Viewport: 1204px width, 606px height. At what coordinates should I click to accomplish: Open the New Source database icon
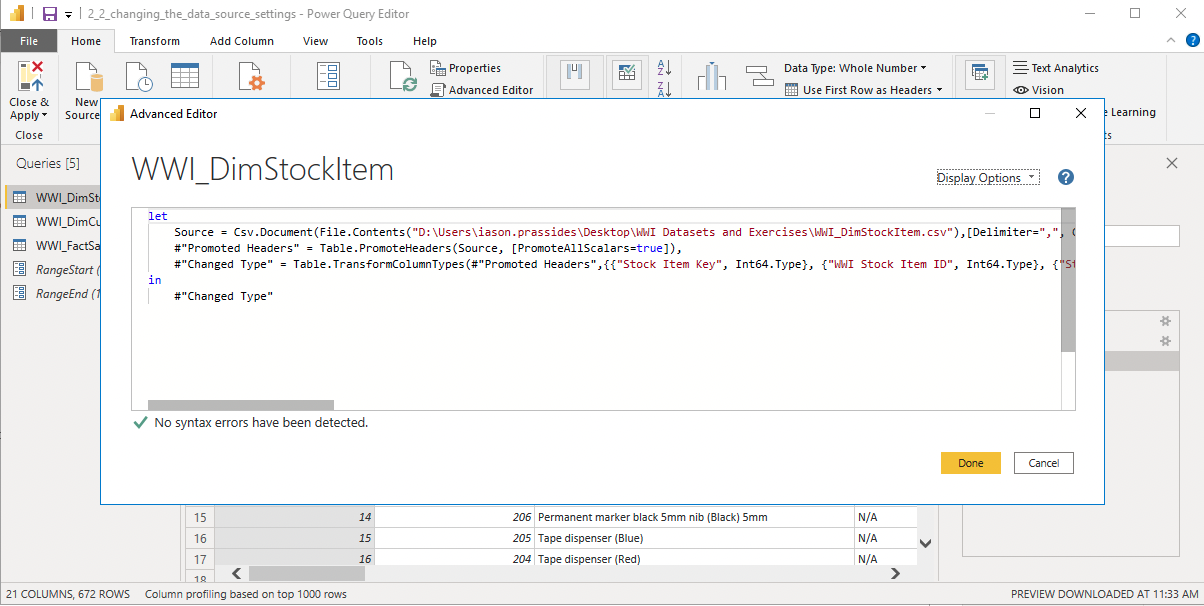pyautogui.click(x=91, y=76)
